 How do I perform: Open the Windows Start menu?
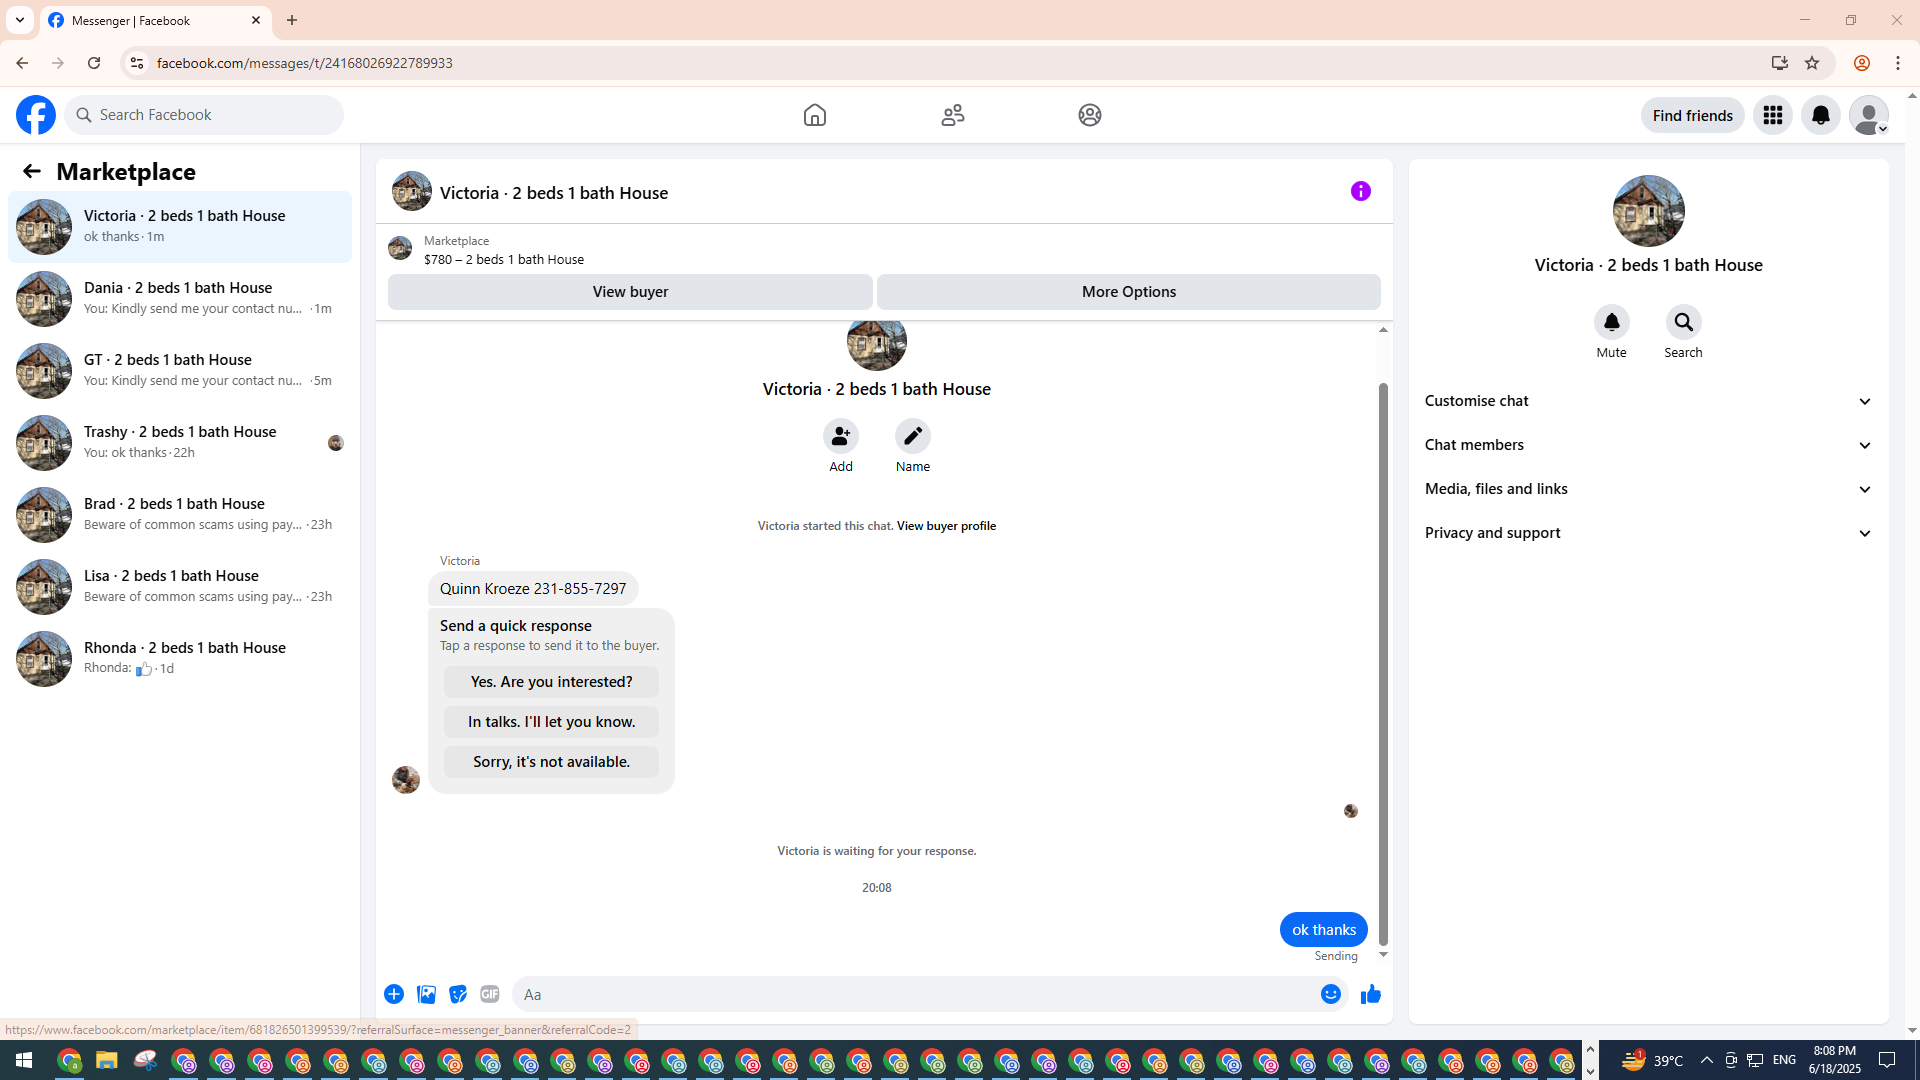pos(24,1060)
